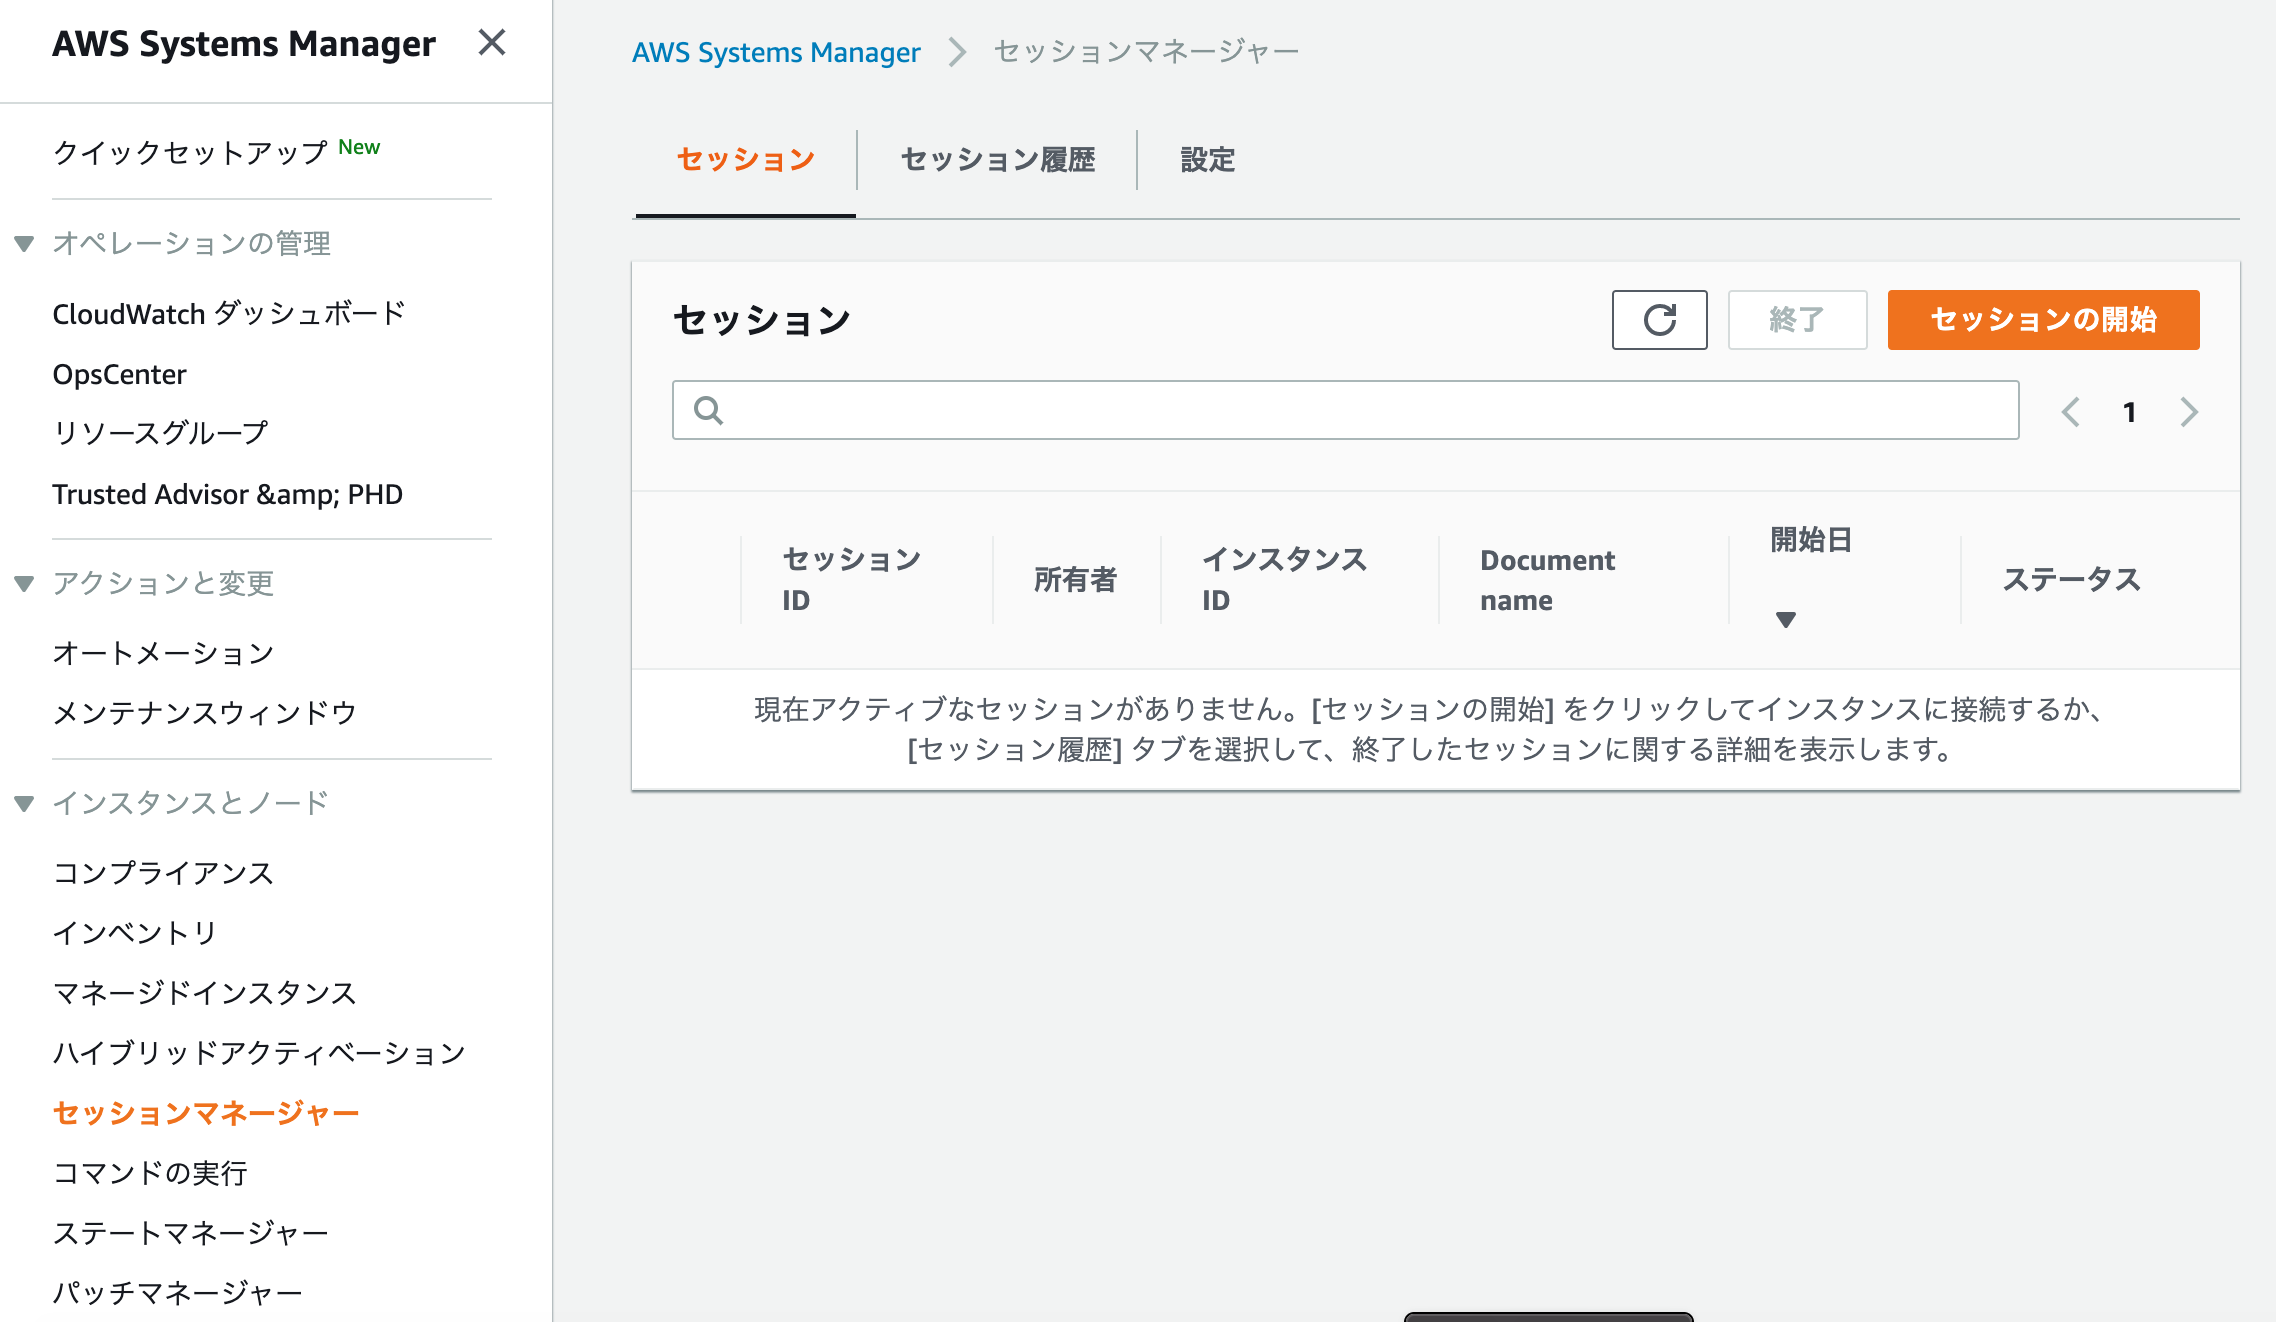Click the AWS Systems Manager sidebar heading
The width and height of the screenshot is (2276, 1322).
[x=244, y=44]
